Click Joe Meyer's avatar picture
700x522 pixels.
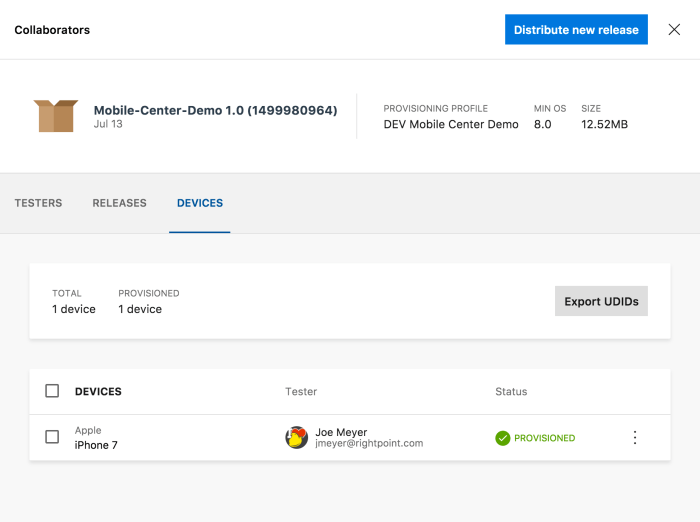[x=297, y=438]
